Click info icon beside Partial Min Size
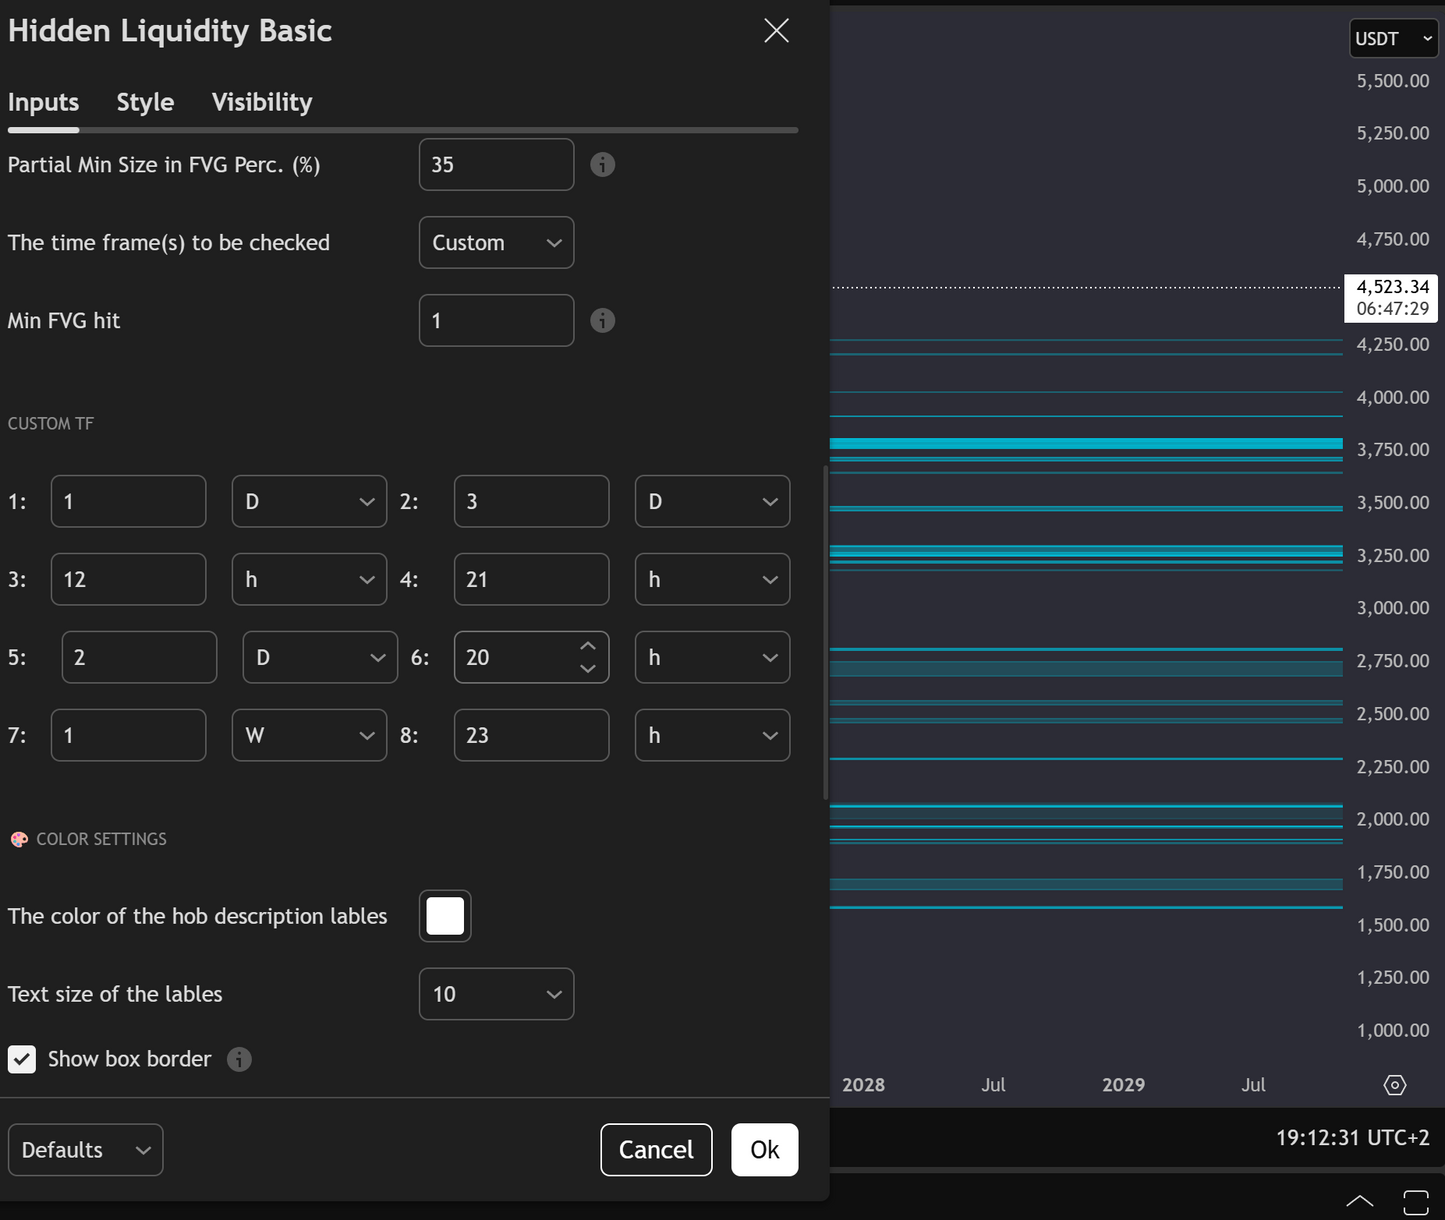This screenshot has height=1220, width=1445. pyautogui.click(x=602, y=165)
